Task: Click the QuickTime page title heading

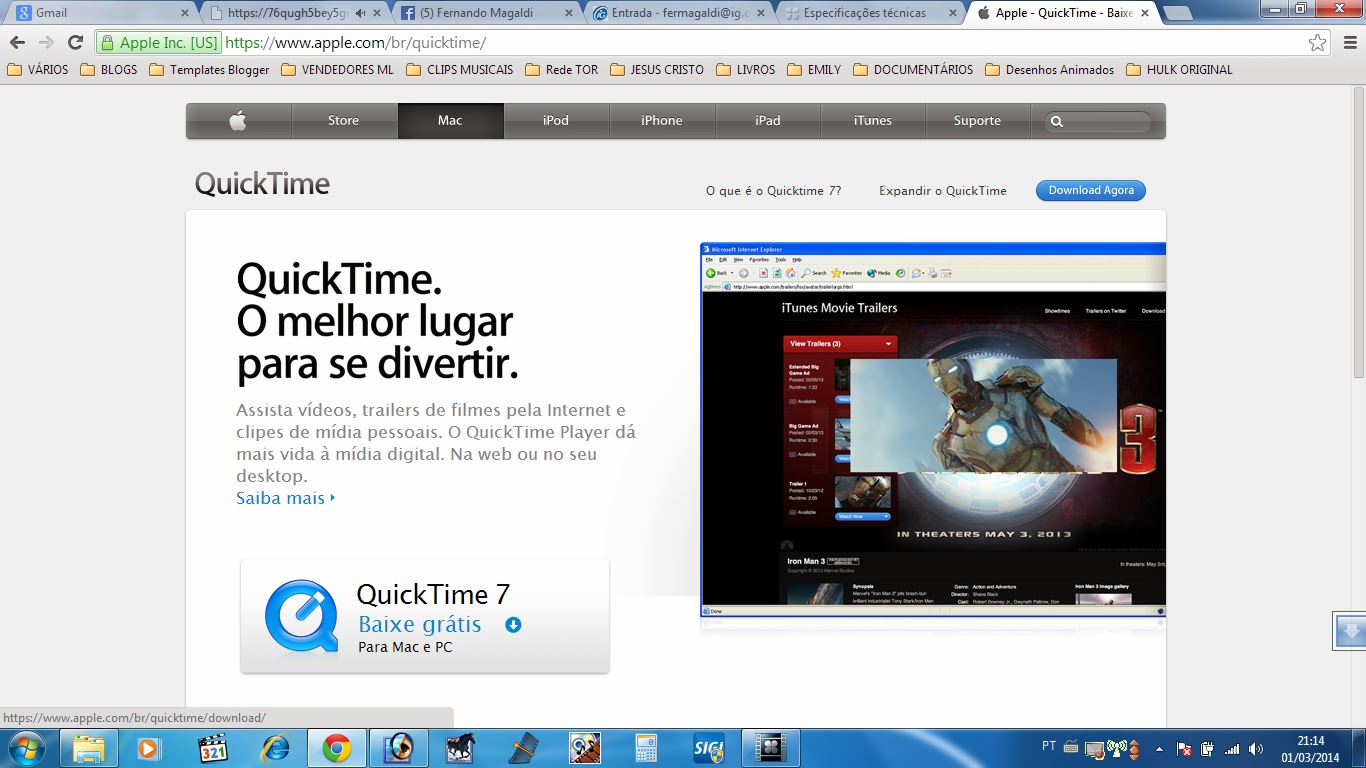Action: coord(262,184)
